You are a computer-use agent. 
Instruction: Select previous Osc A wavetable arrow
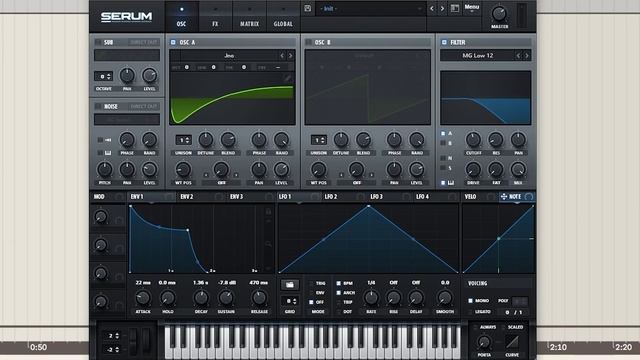point(282,56)
